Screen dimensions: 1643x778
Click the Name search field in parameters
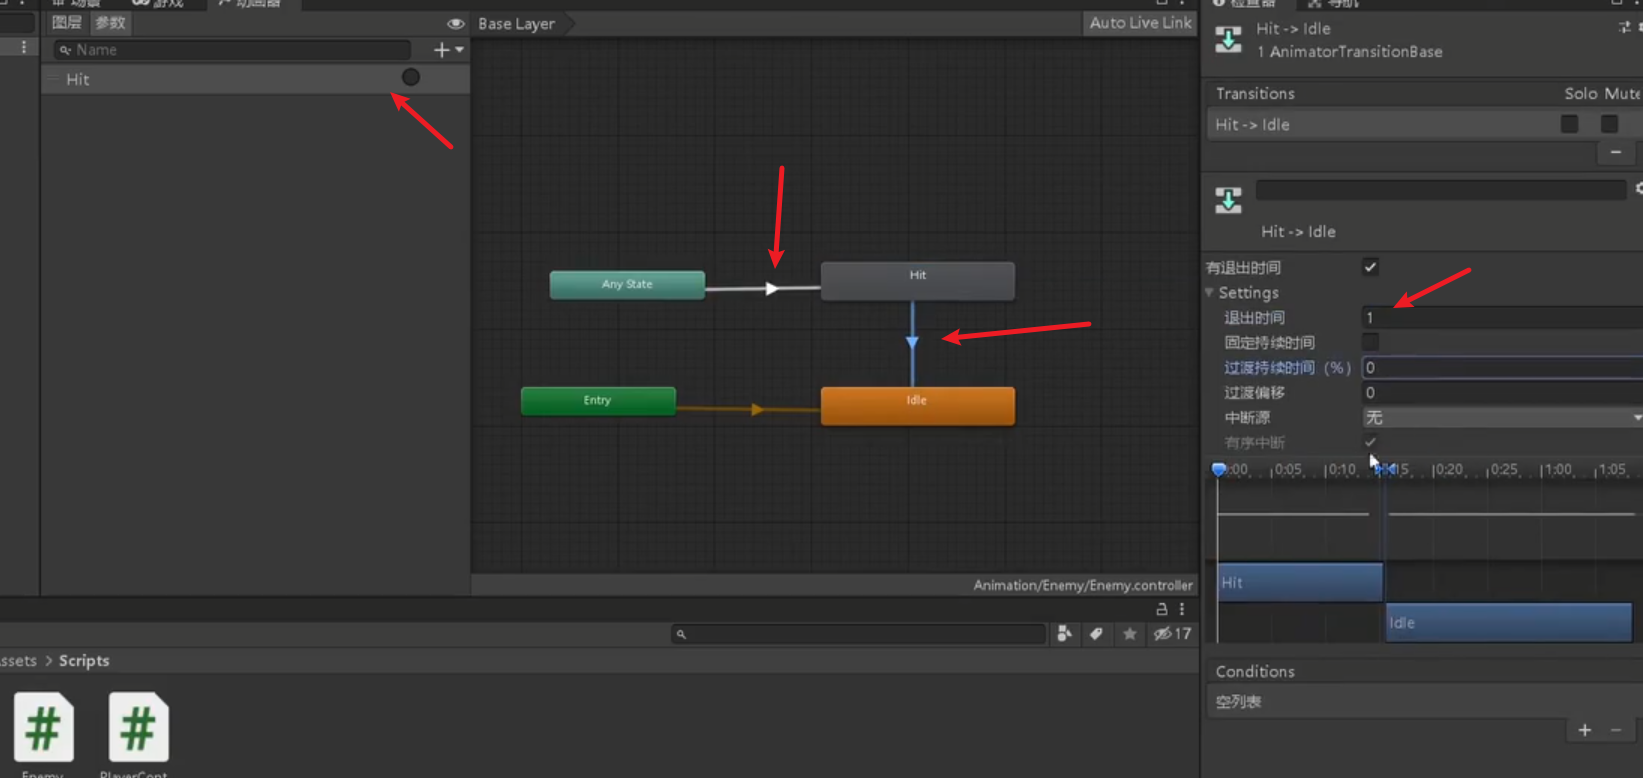pos(232,49)
